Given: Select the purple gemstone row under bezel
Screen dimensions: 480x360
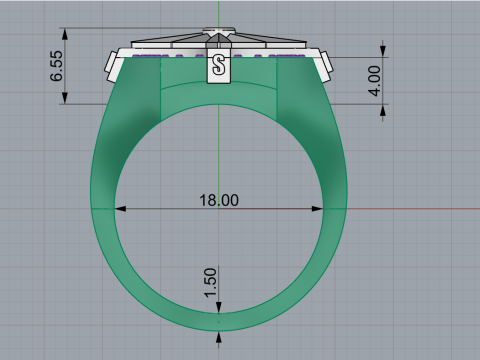Looking at the screenshot, I should tap(219, 56).
